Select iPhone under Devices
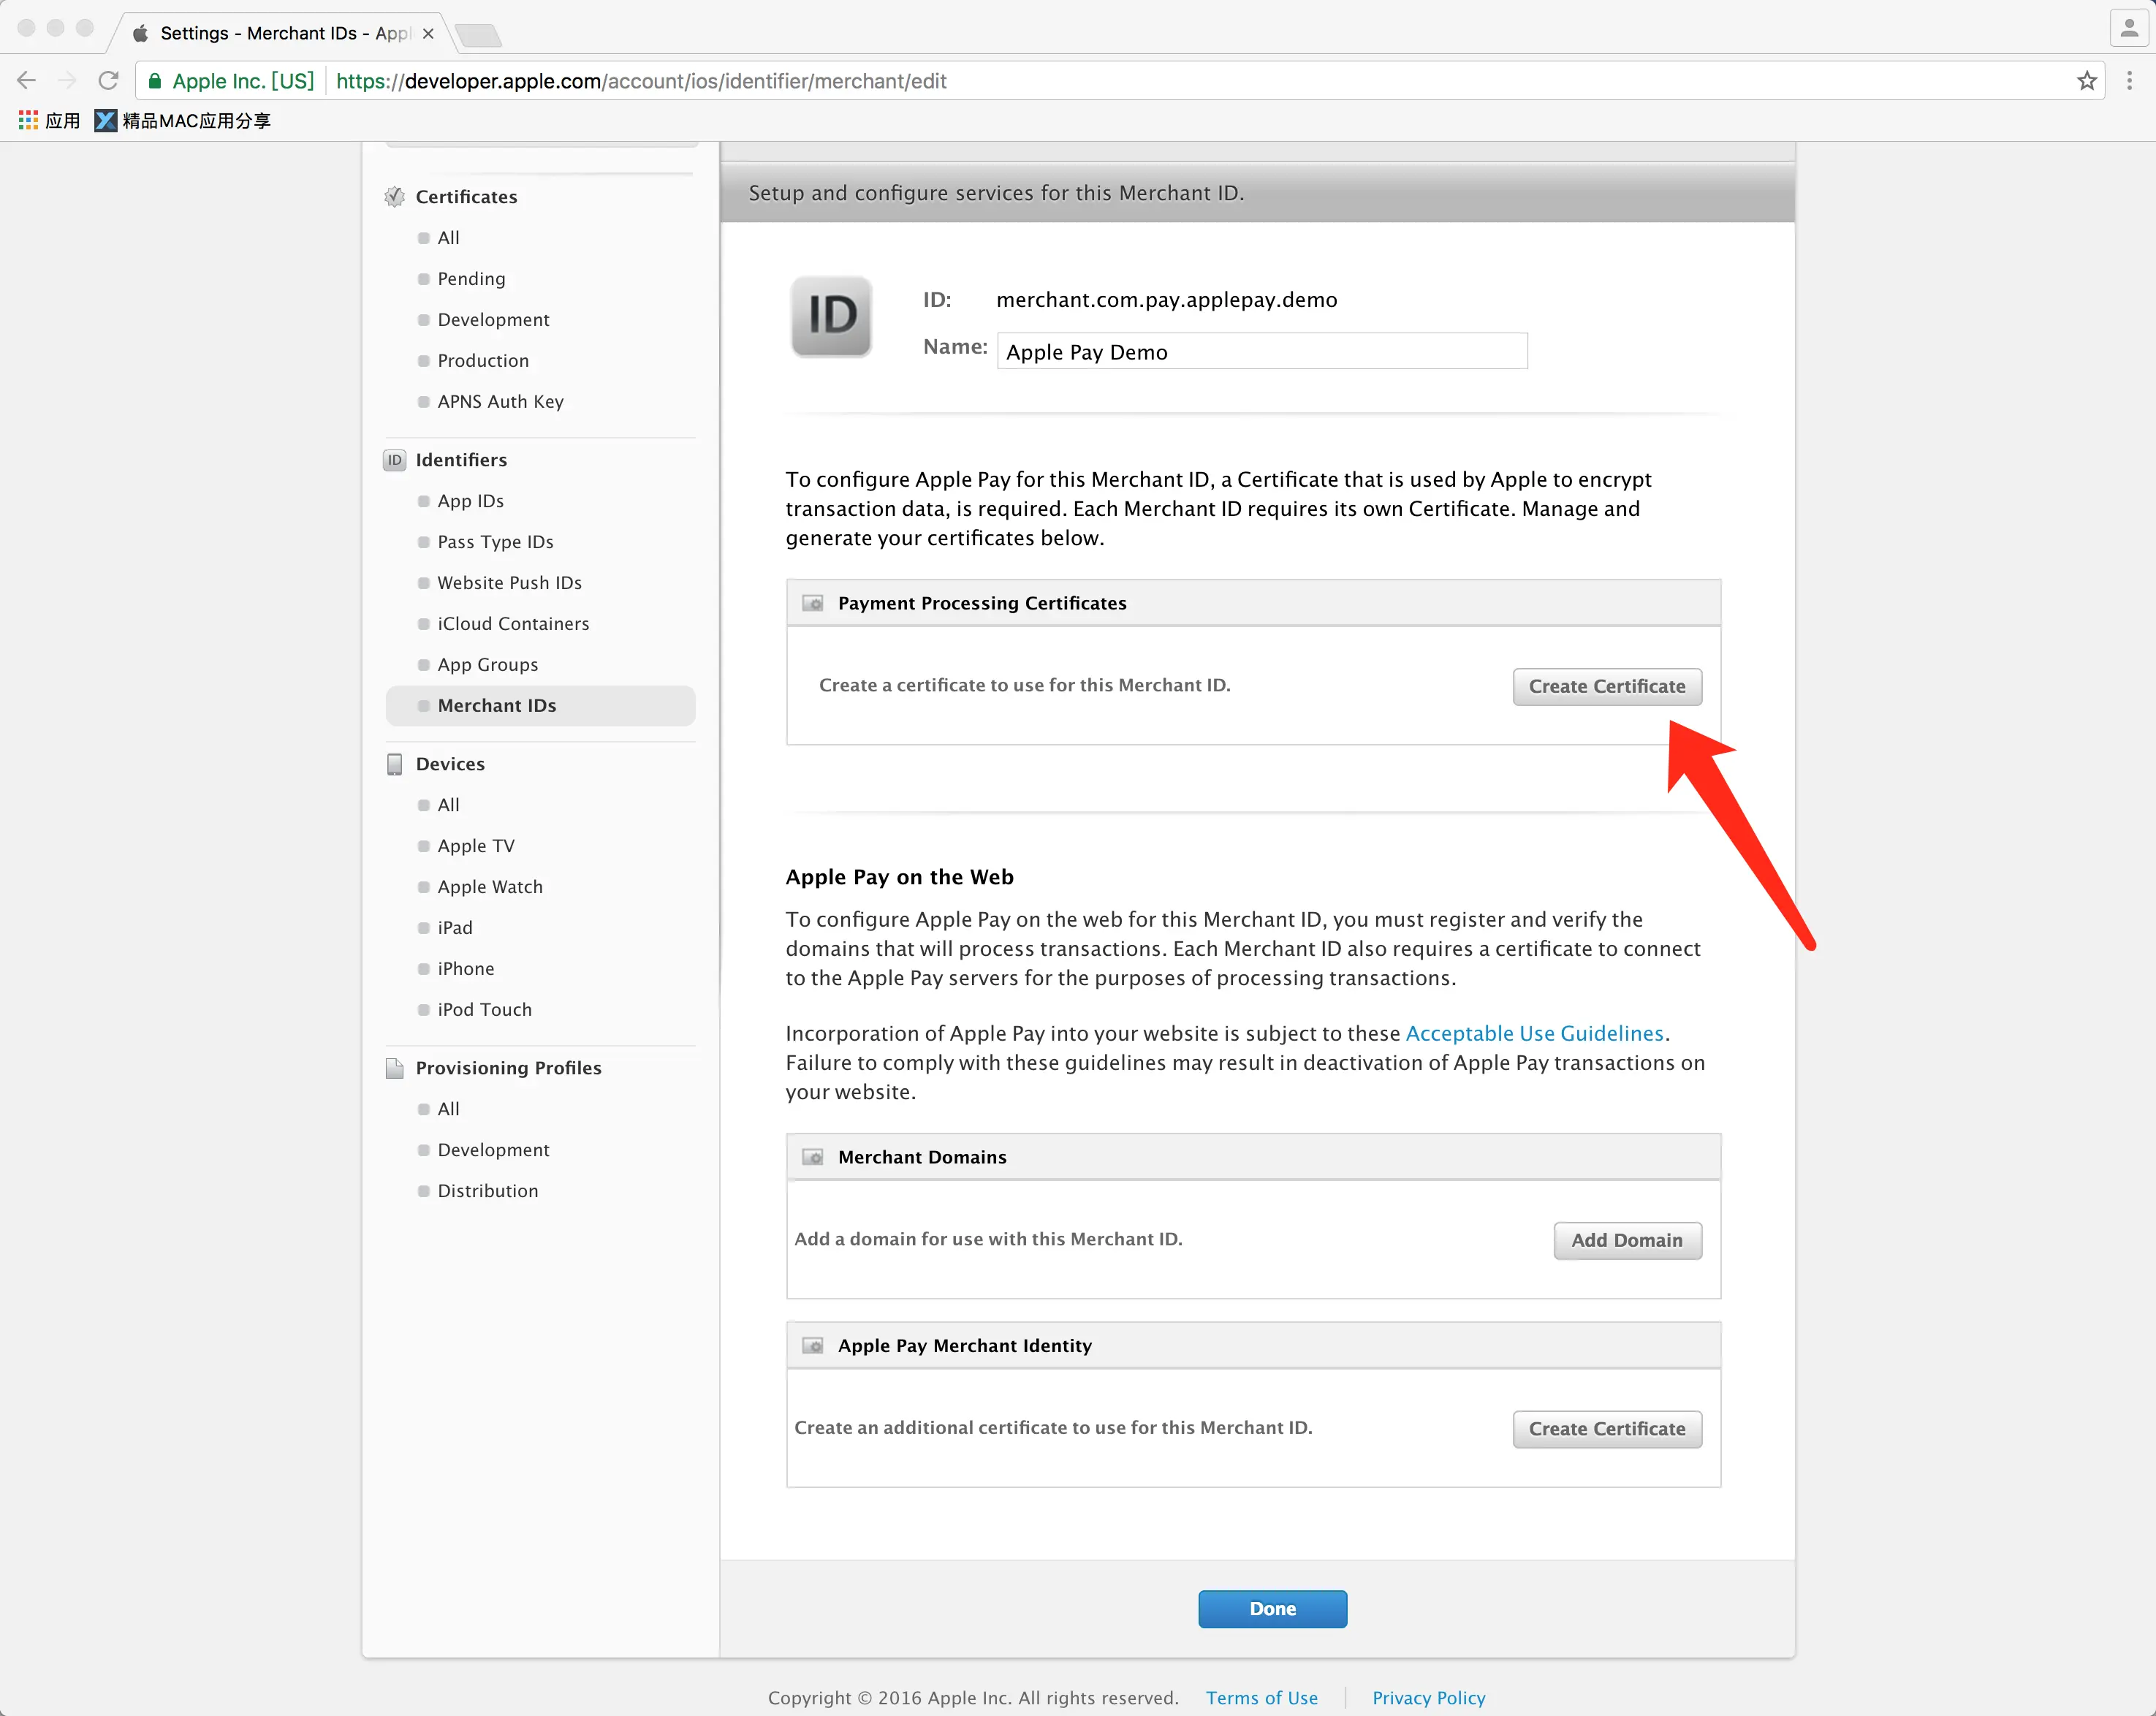The height and width of the screenshot is (1716, 2156). coord(465,968)
